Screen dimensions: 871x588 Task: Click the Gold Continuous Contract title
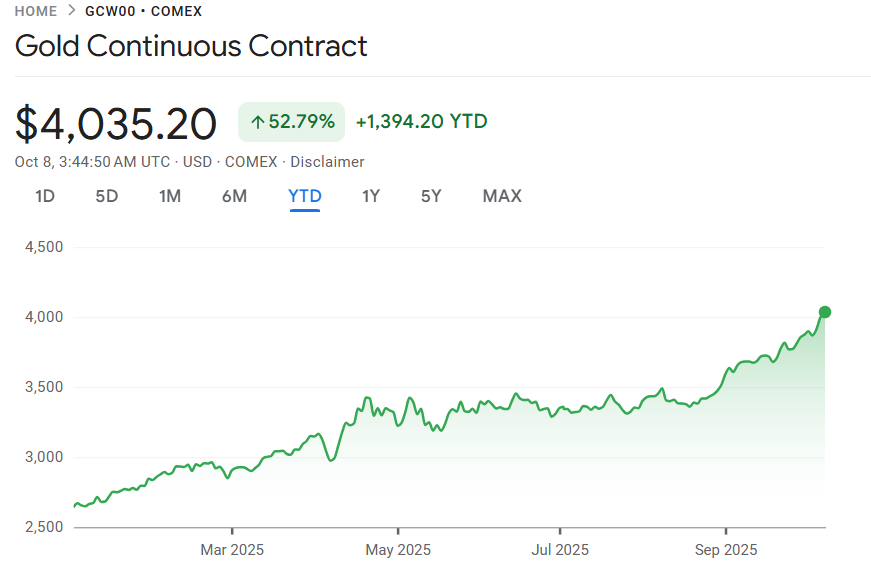[191, 46]
